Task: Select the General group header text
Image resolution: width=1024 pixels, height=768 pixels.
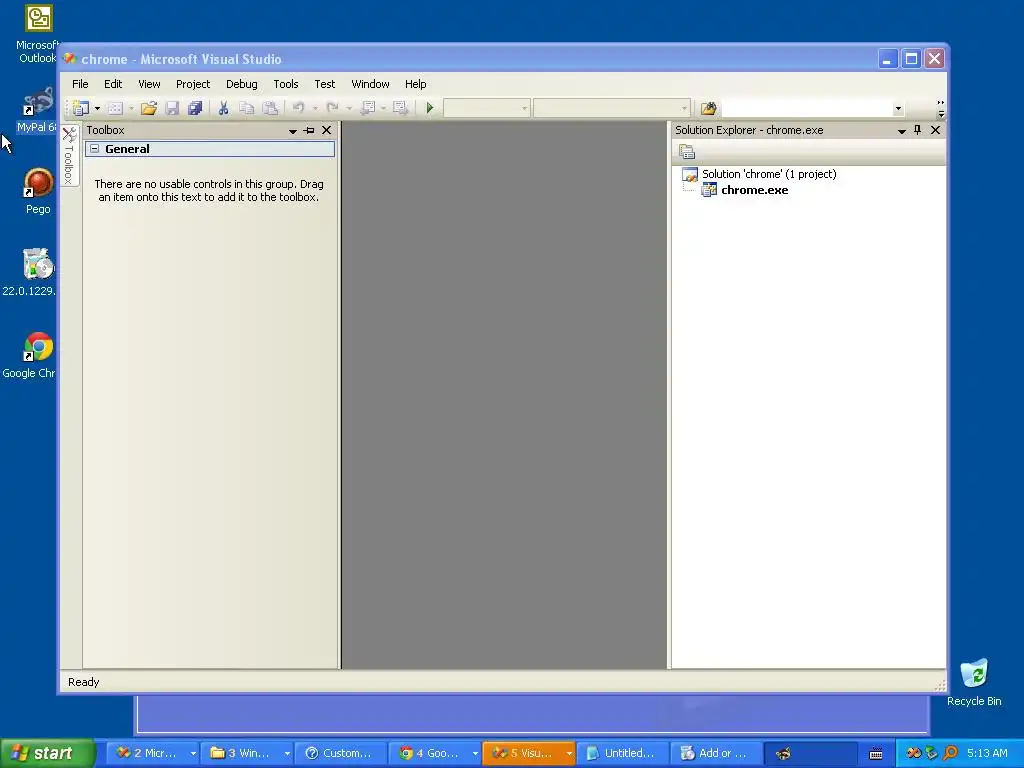Action: click(x=127, y=149)
